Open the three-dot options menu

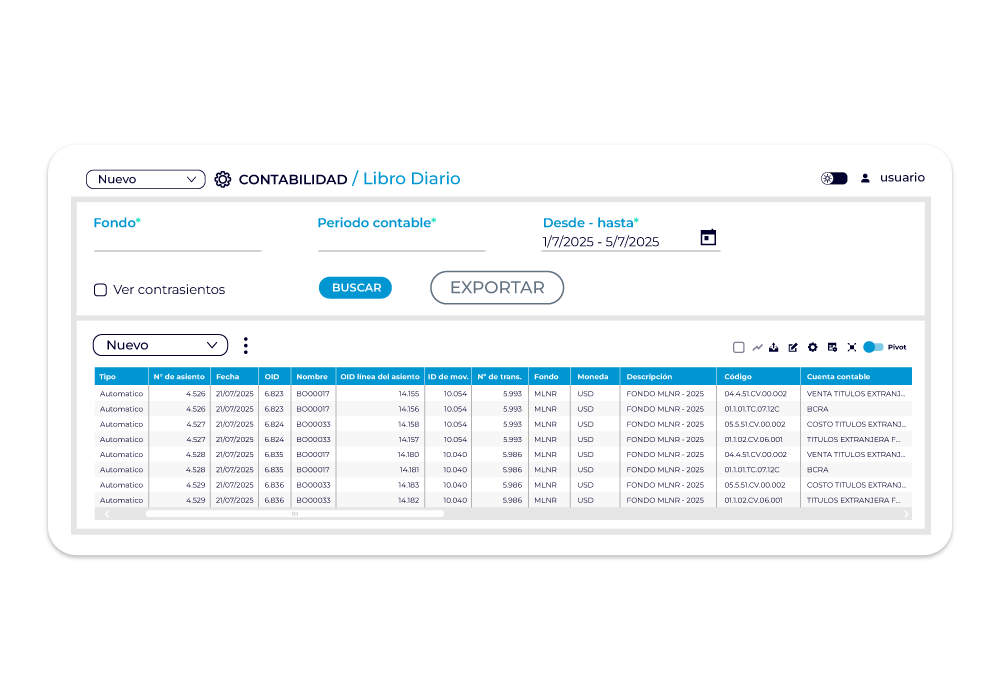point(245,345)
